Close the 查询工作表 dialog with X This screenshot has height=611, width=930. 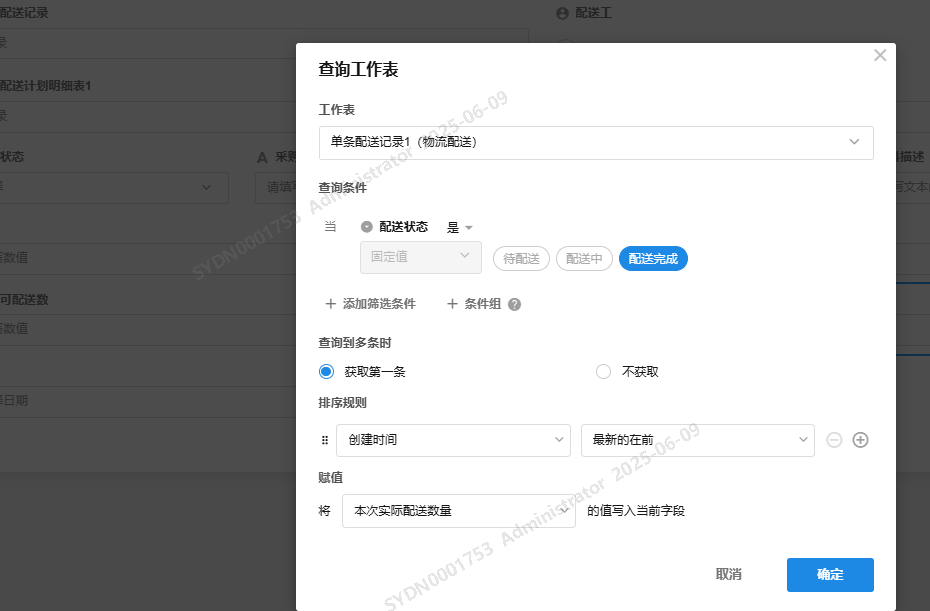(880, 56)
